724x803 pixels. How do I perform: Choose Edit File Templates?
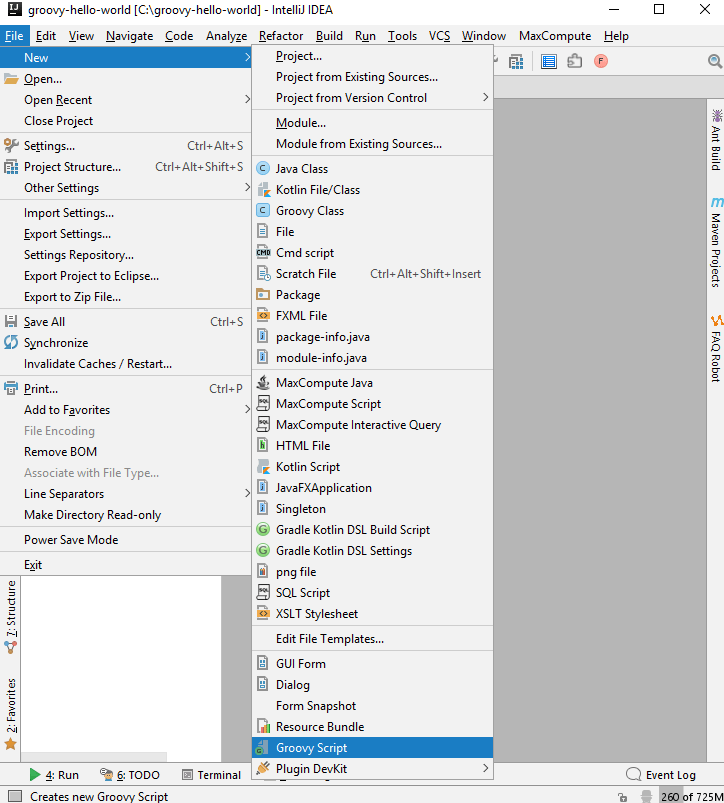[x=373, y=639]
